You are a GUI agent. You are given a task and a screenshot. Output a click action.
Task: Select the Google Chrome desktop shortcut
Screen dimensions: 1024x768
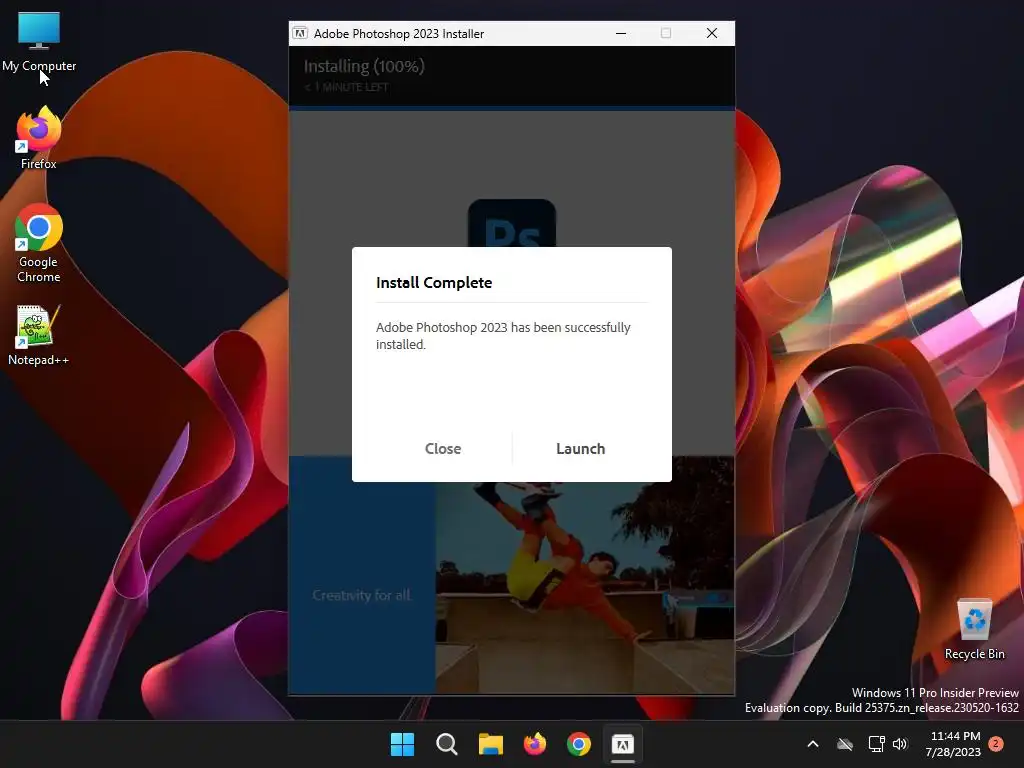coord(39,244)
